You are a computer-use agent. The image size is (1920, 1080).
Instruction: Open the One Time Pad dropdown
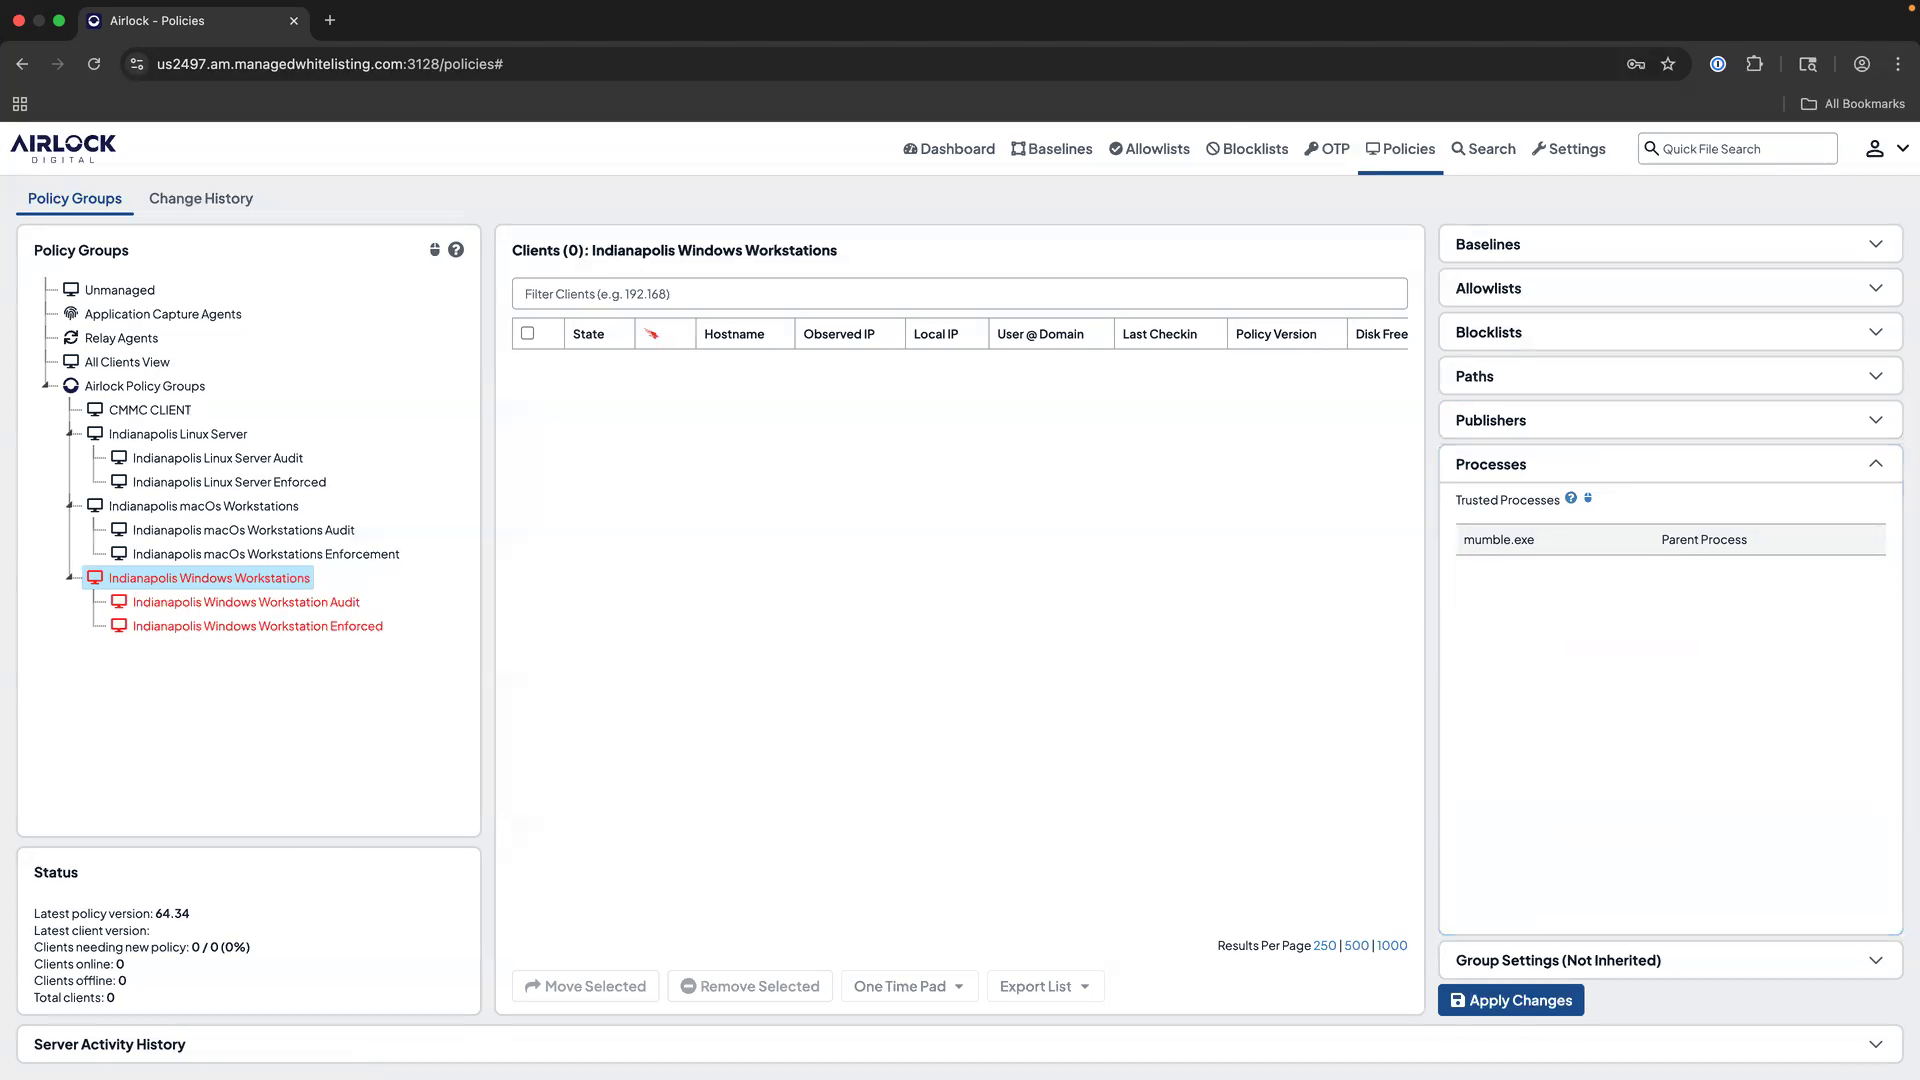(908, 986)
